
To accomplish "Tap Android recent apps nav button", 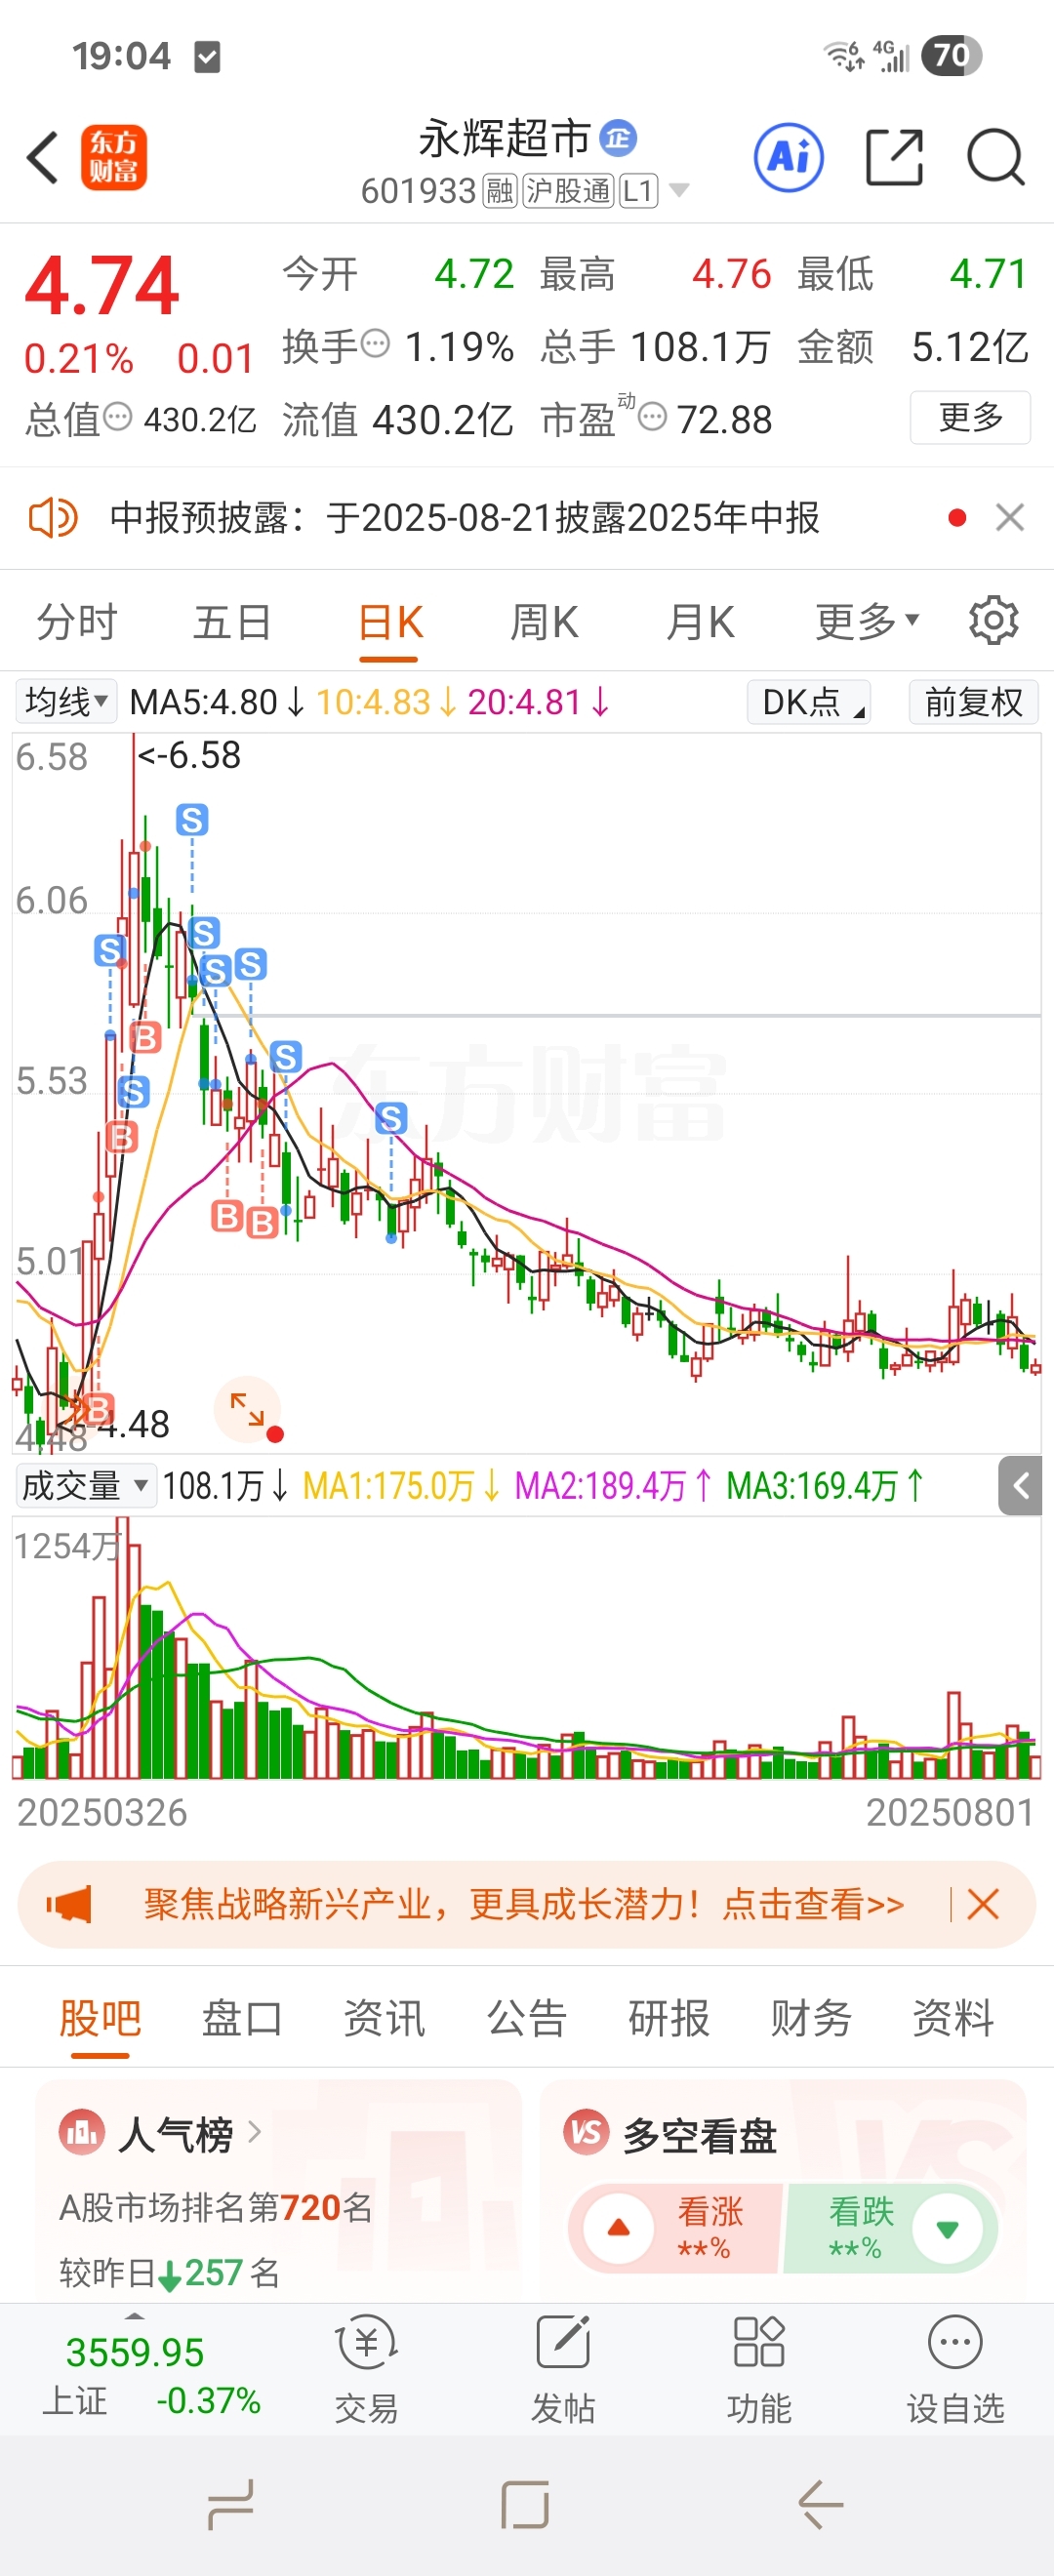I will [231, 2506].
